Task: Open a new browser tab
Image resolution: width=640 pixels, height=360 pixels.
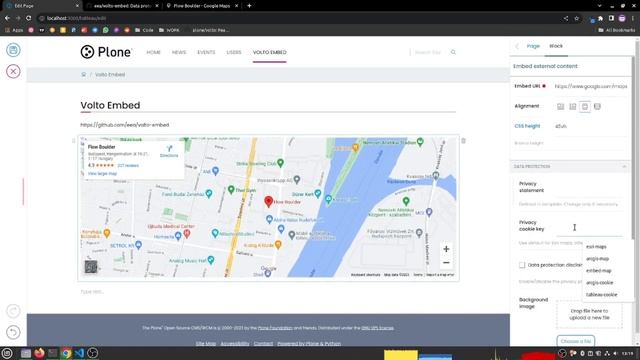Action: pyautogui.click(x=249, y=6)
